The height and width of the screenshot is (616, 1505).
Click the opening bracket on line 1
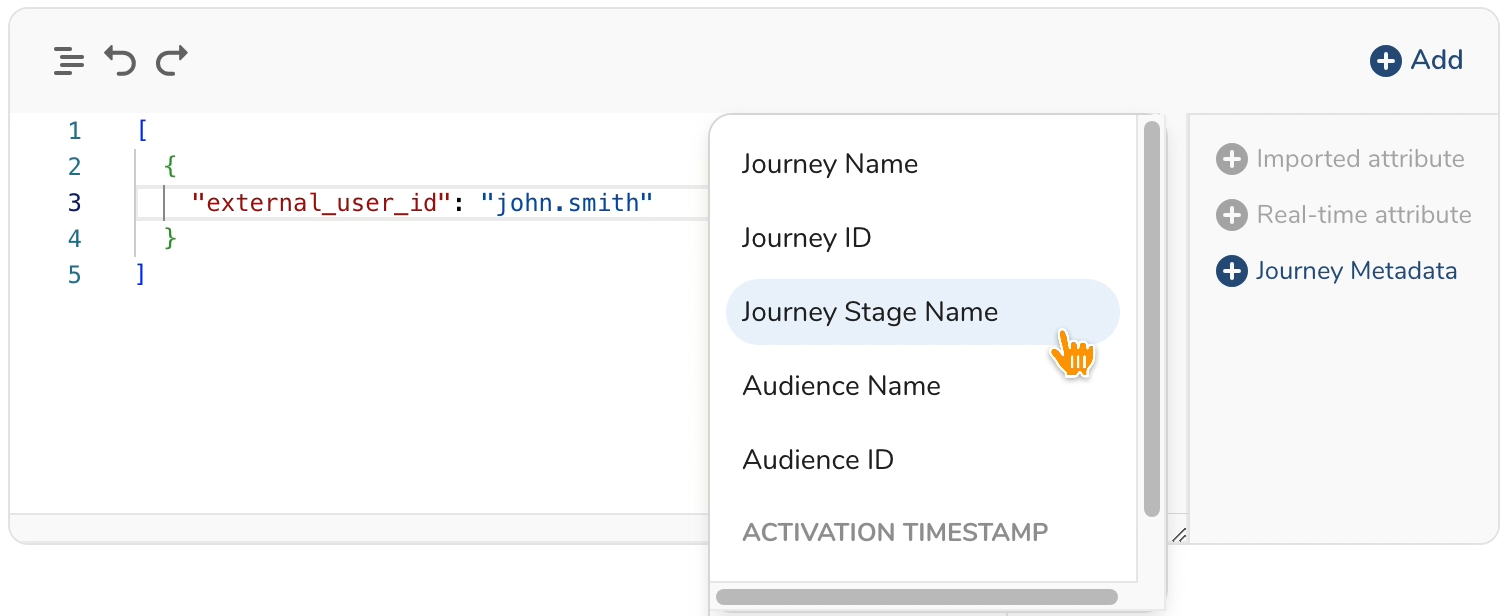[x=142, y=131]
